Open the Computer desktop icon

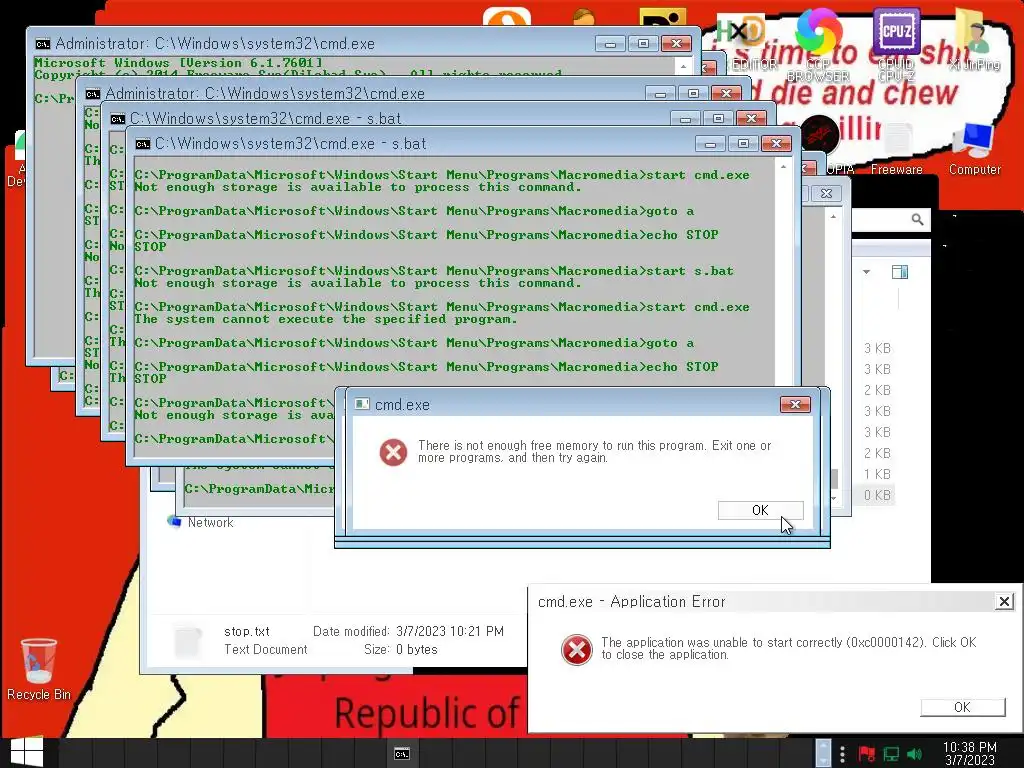pyautogui.click(x=974, y=140)
